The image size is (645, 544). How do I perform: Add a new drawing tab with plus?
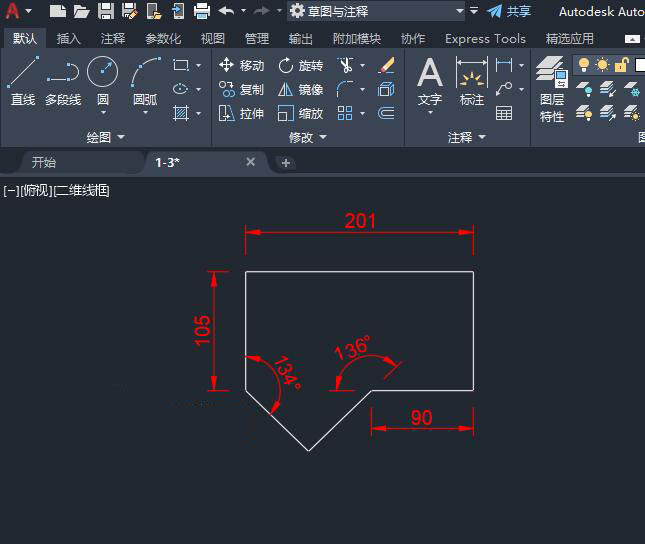(x=286, y=163)
